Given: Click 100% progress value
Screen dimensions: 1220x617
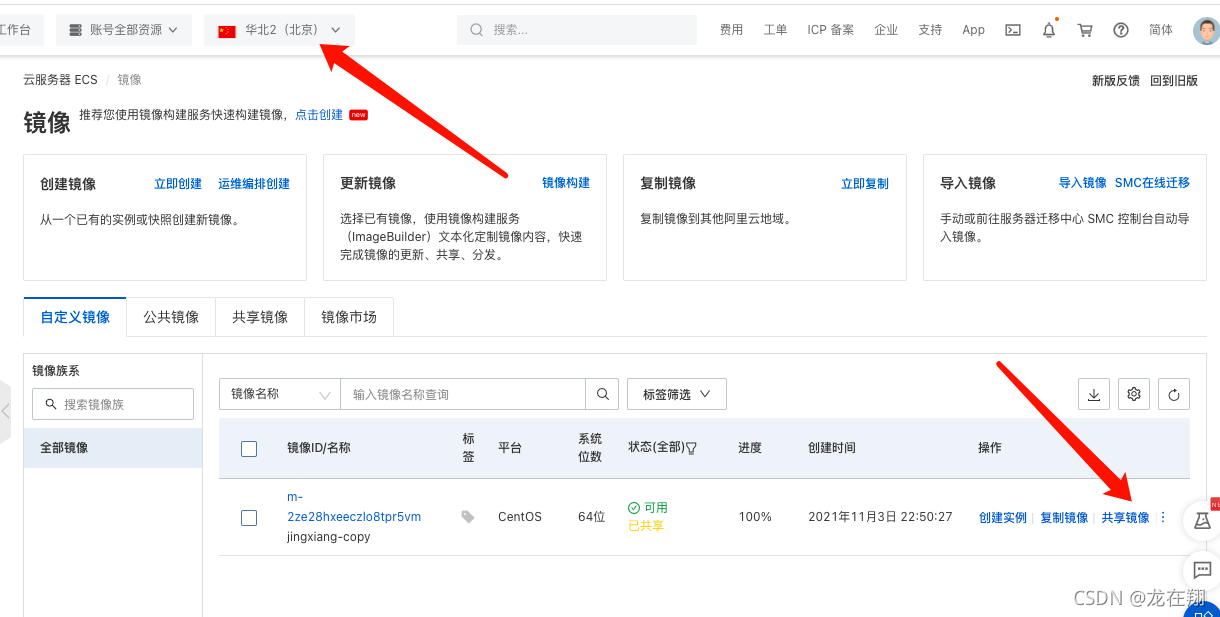Looking at the screenshot, I should (755, 517).
